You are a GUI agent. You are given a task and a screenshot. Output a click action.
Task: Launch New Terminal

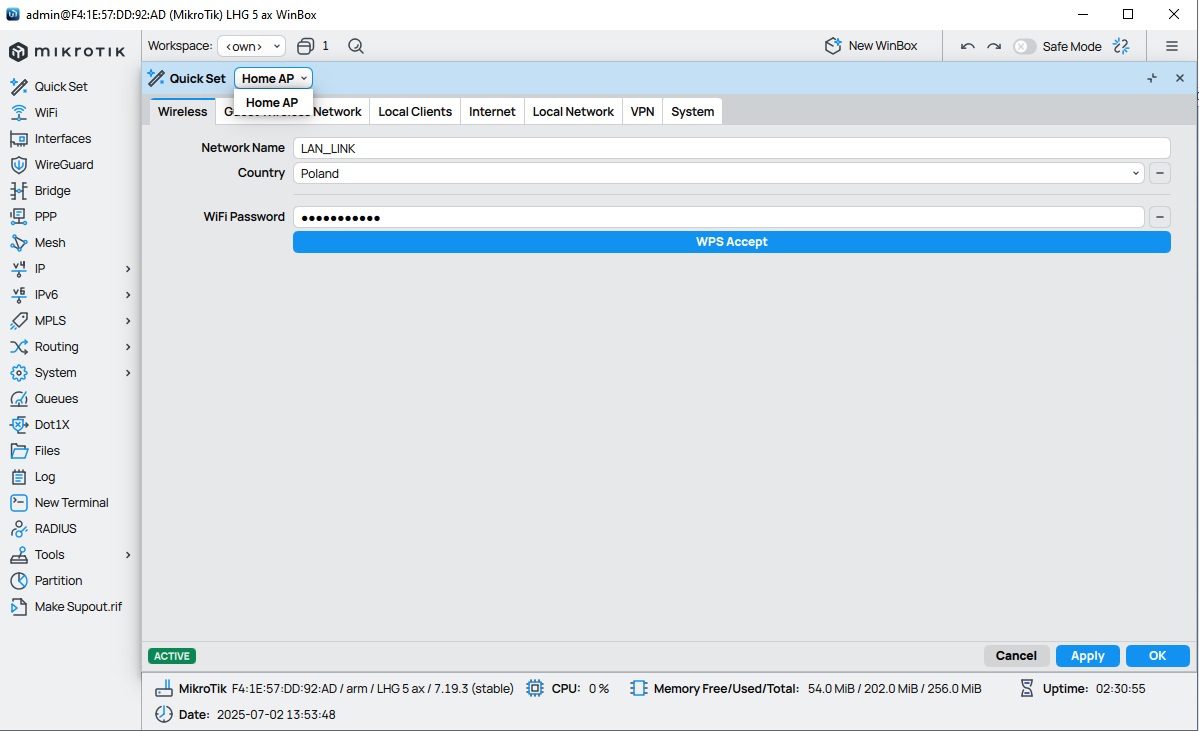pyautogui.click(x=71, y=502)
